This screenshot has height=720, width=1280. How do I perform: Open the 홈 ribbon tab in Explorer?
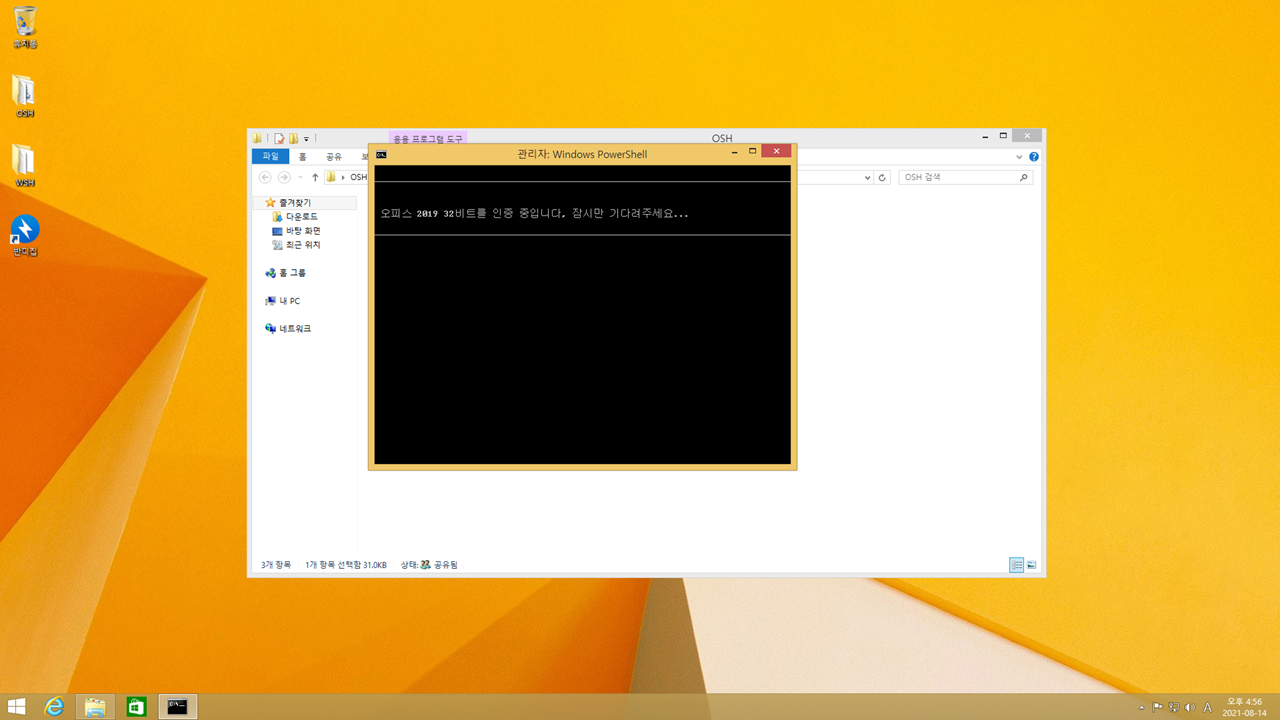click(303, 157)
